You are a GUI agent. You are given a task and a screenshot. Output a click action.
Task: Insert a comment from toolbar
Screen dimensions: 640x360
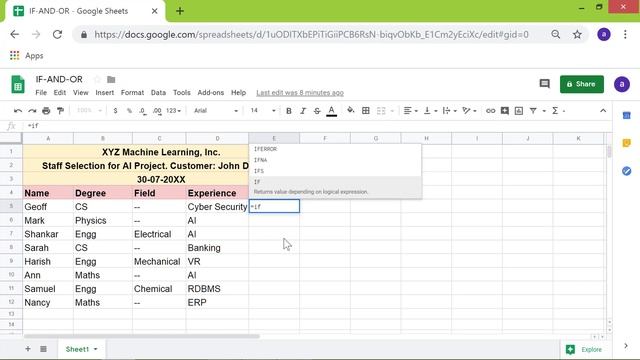coord(504,111)
